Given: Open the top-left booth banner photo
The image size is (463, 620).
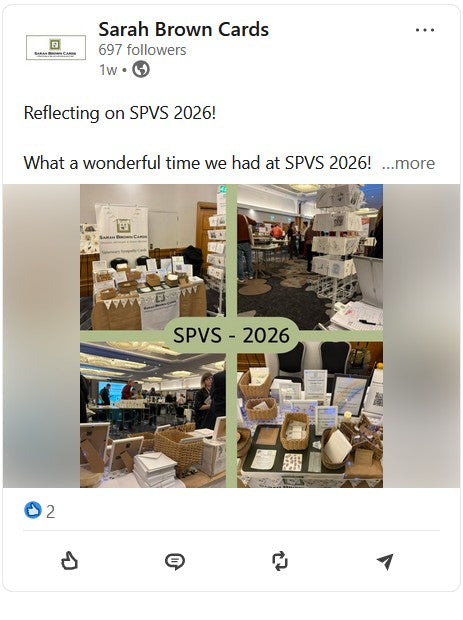Looking at the screenshot, I should pyautogui.click(x=153, y=257).
